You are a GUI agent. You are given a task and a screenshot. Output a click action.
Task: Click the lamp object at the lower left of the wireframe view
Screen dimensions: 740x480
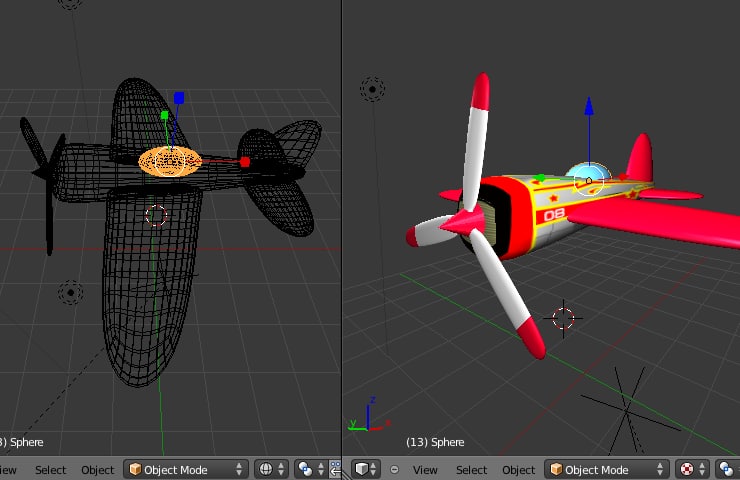(x=71, y=293)
